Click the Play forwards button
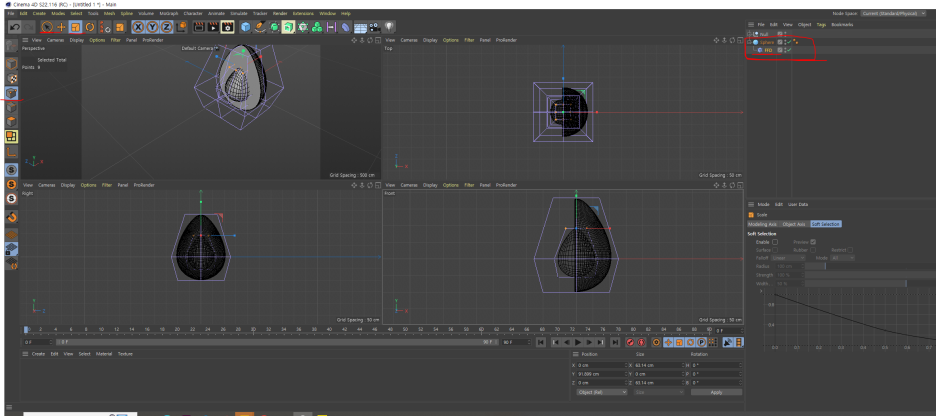Image resolution: width=936 pixels, height=416 pixels. click(x=578, y=343)
